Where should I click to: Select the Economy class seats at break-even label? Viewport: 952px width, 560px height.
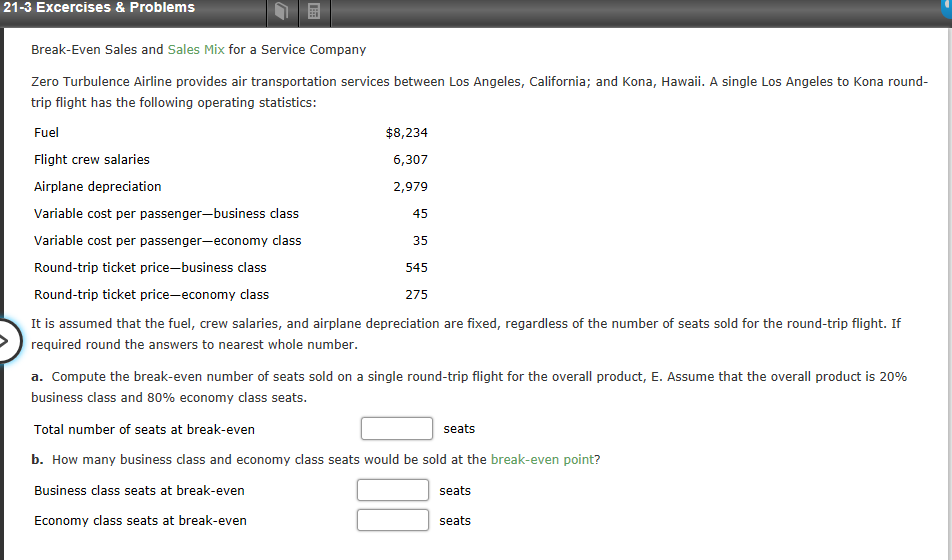pos(140,521)
